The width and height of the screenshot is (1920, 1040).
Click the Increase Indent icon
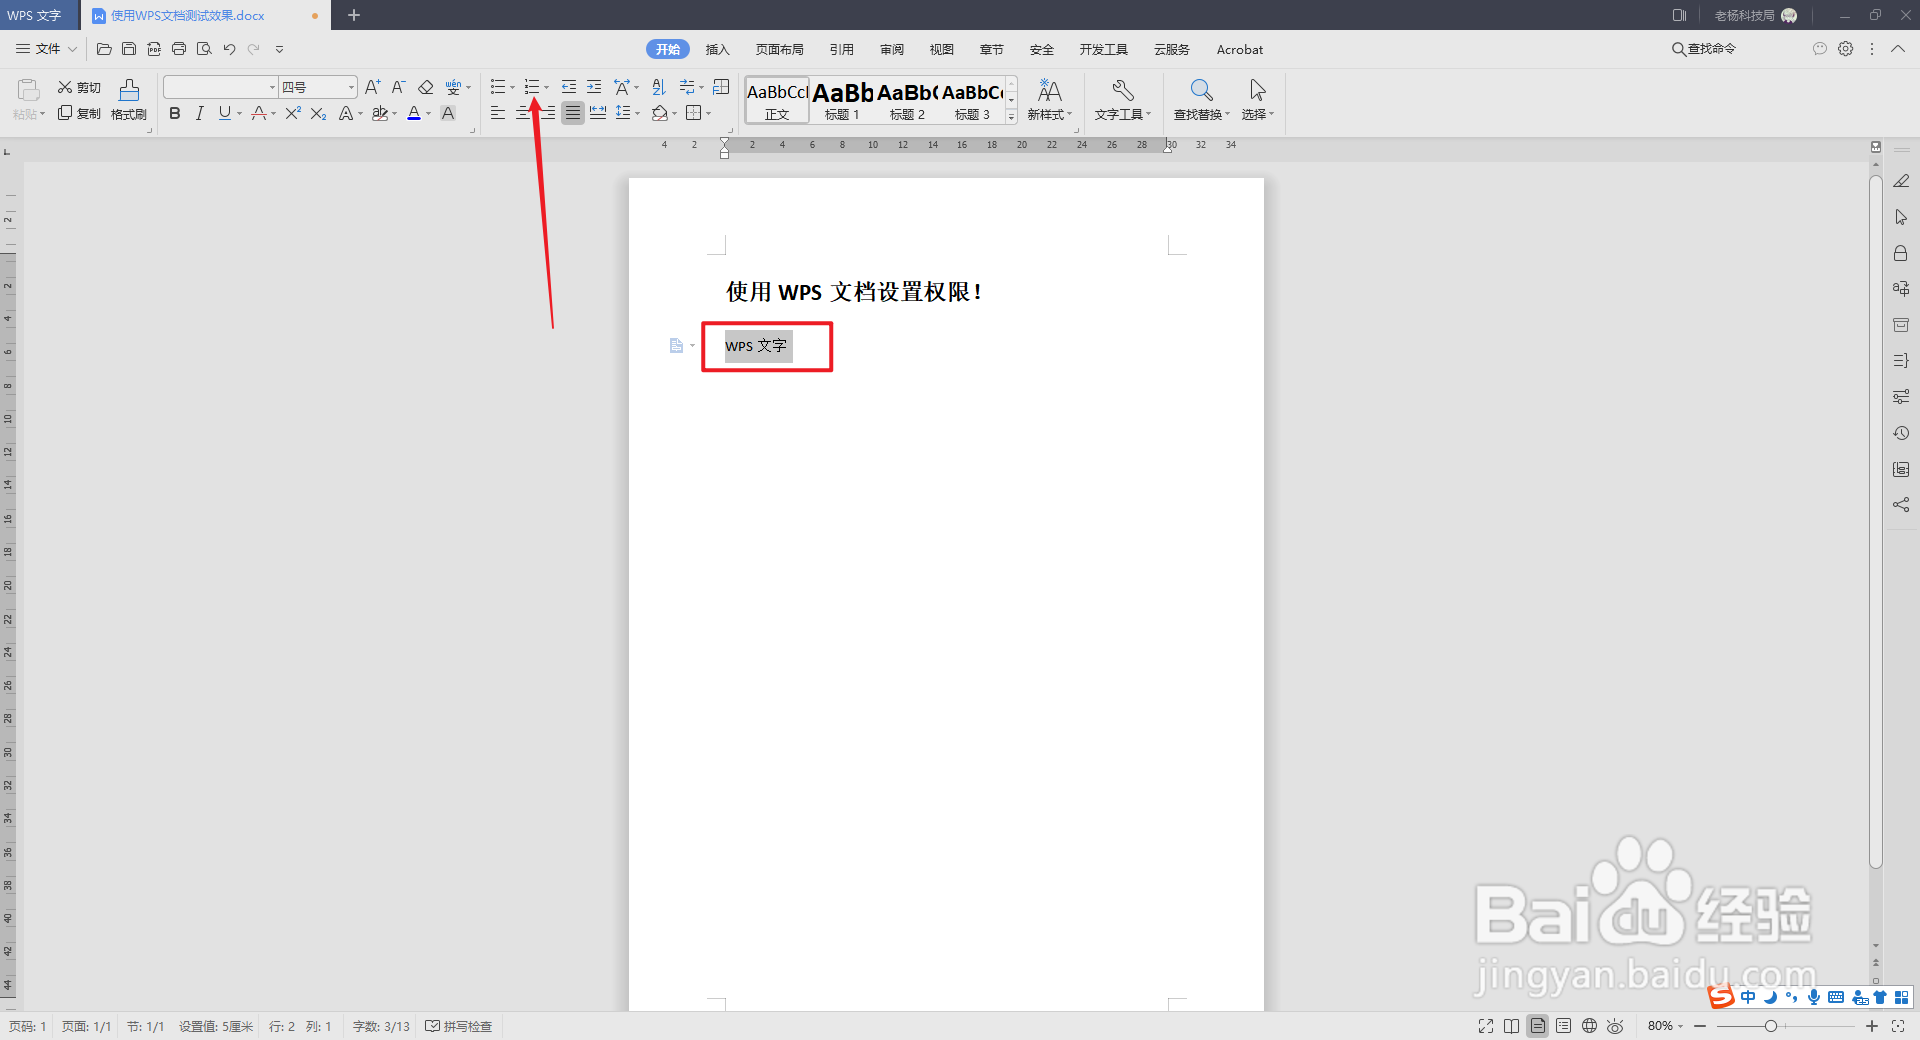[594, 87]
